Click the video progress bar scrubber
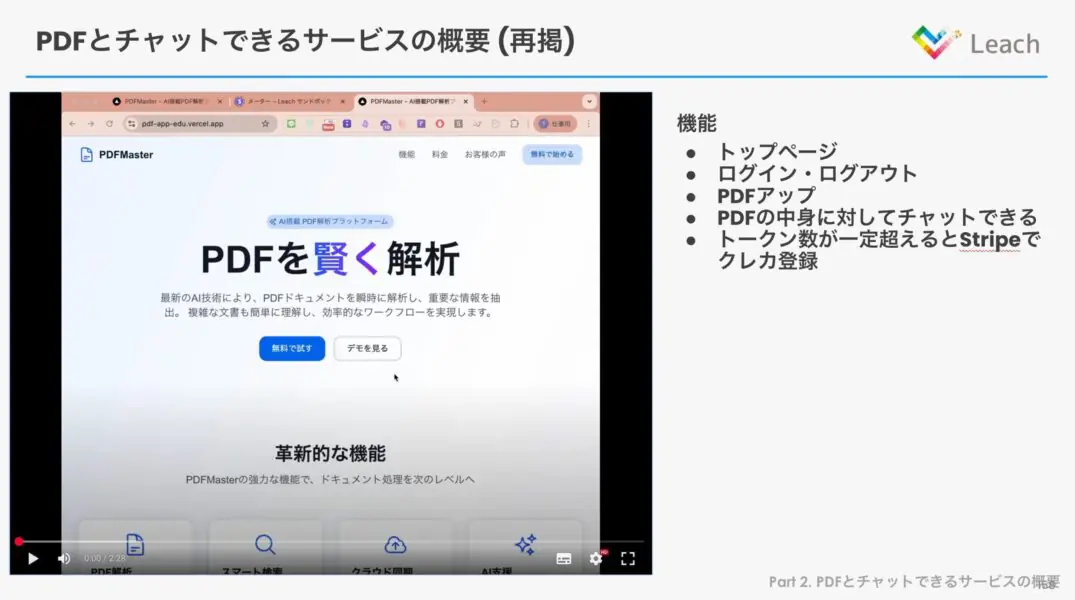The height and width of the screenshot is (600, 1075). point(19,542)
